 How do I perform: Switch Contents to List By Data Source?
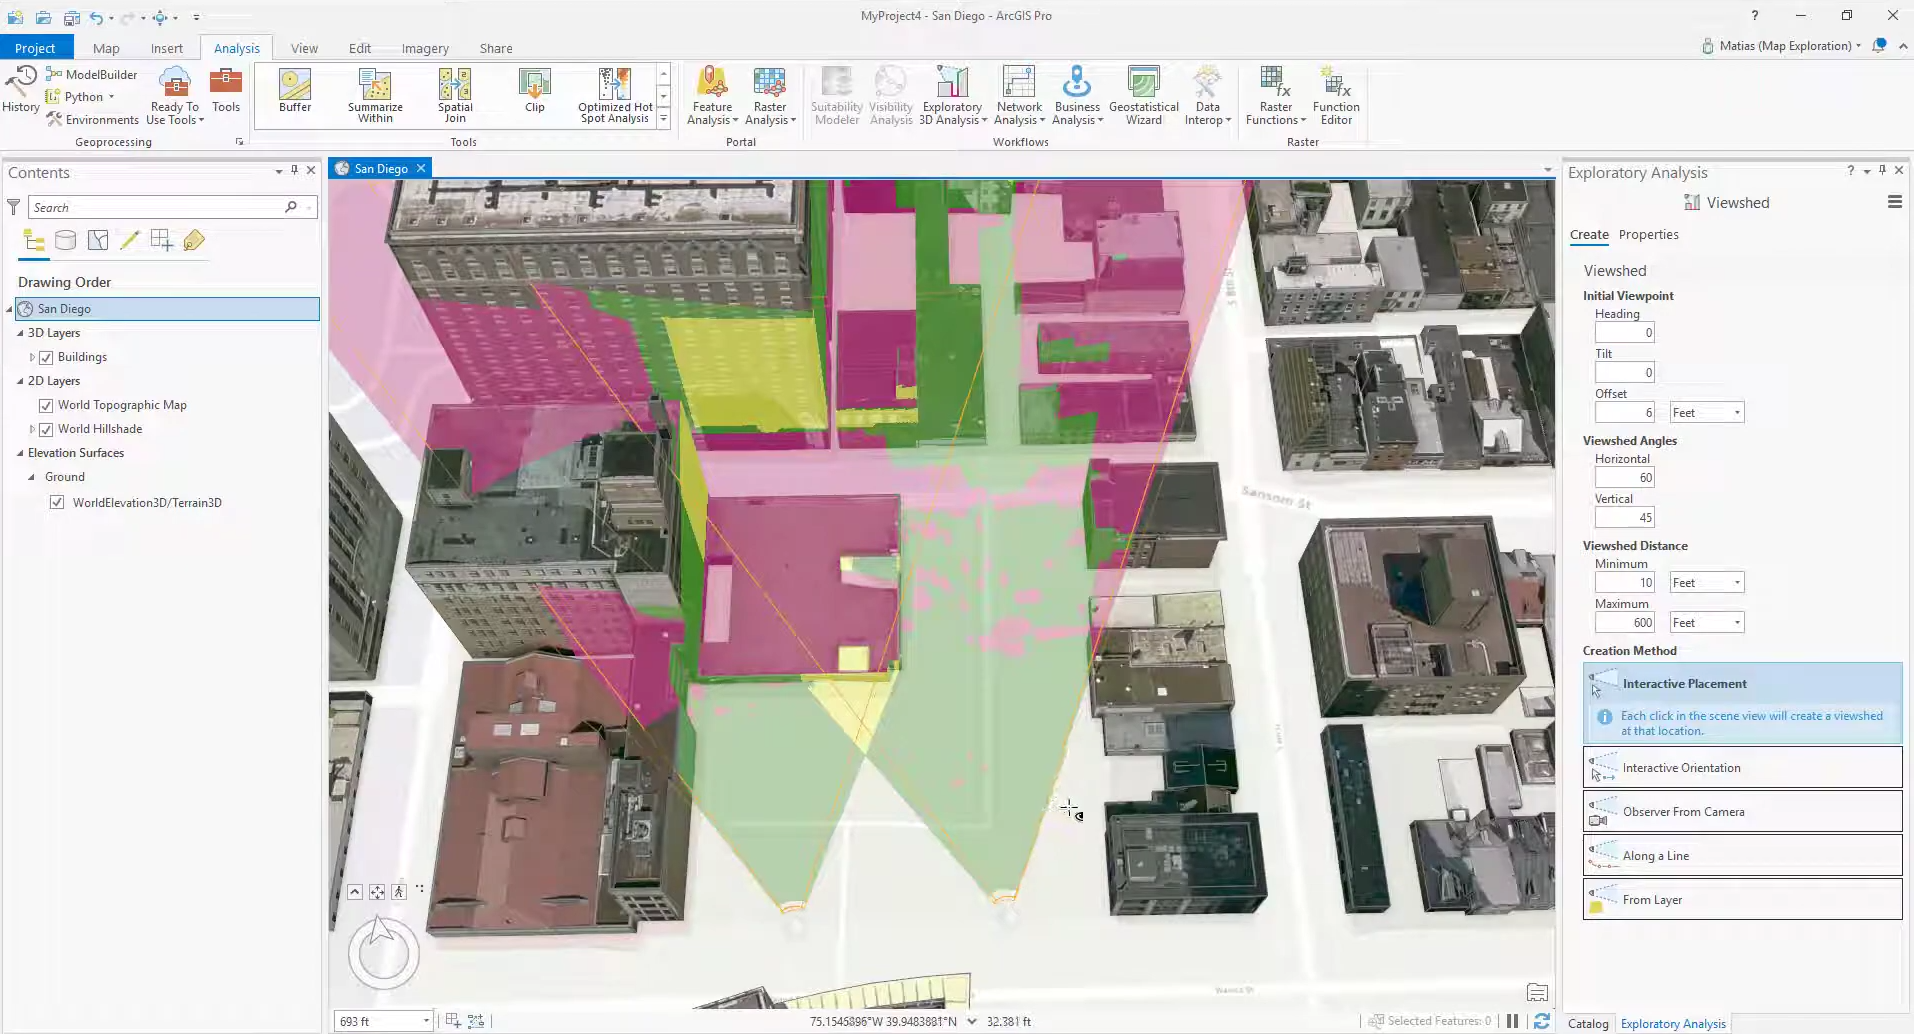pos(65,240)
